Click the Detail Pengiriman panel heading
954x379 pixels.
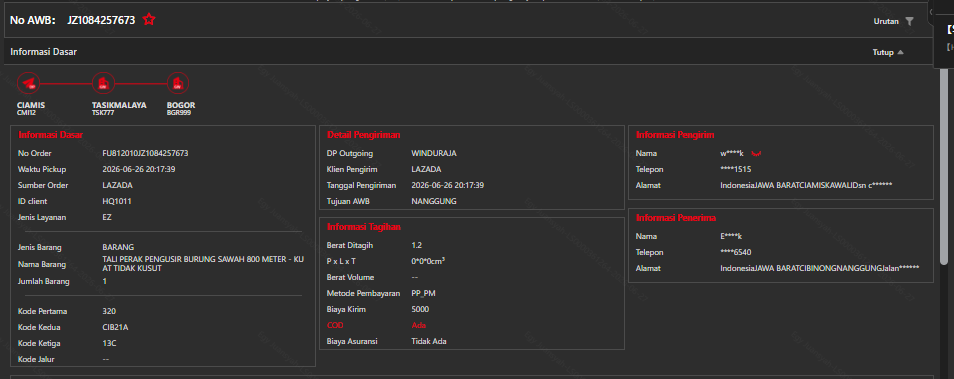coord(364,134)
